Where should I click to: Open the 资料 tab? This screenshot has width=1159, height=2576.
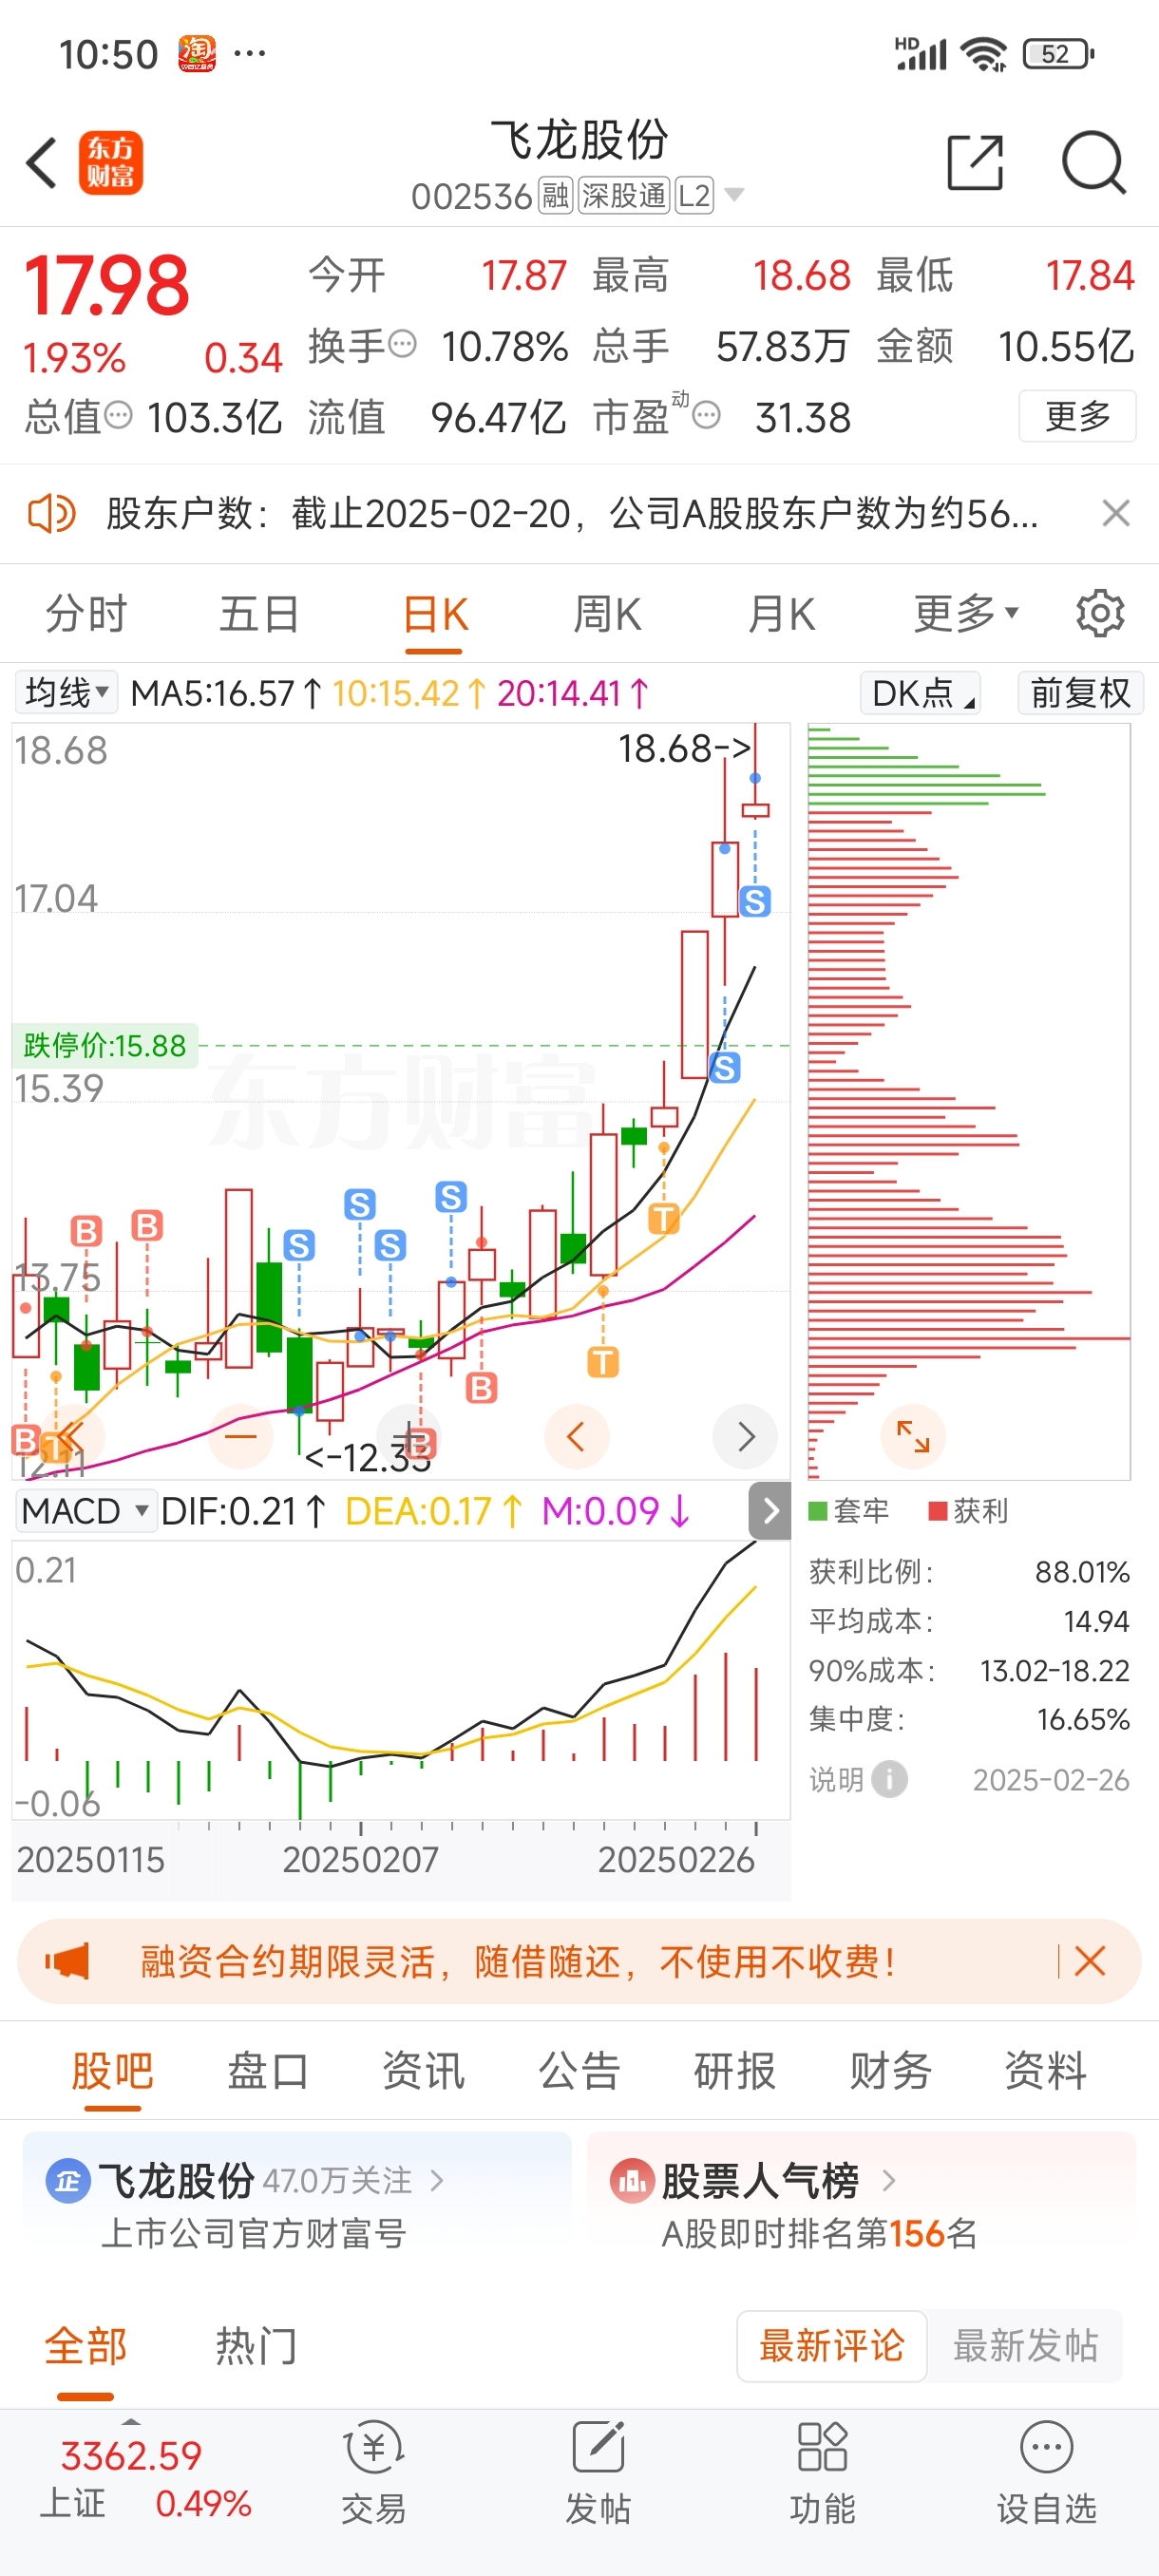(1045, 2070)
